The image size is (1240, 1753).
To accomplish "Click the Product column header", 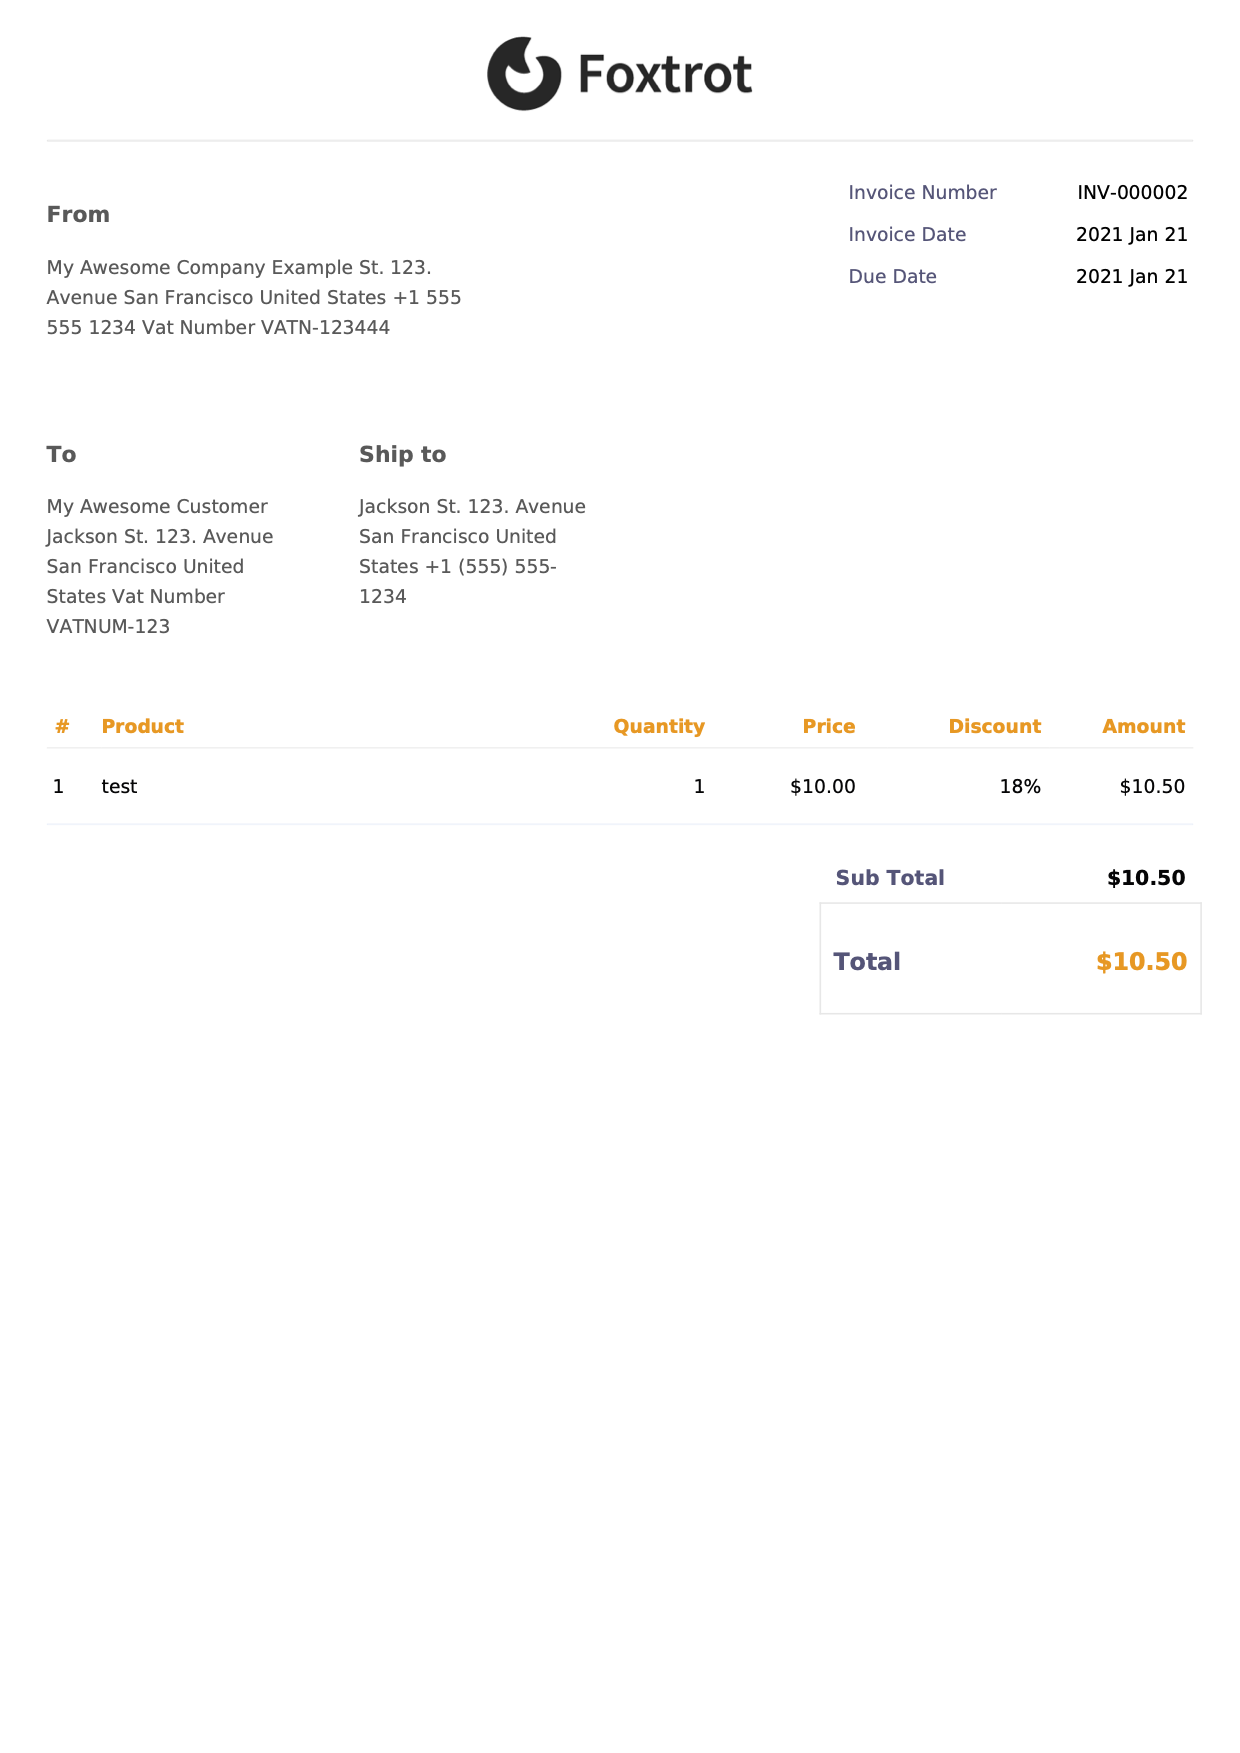I will pos(143,726).
